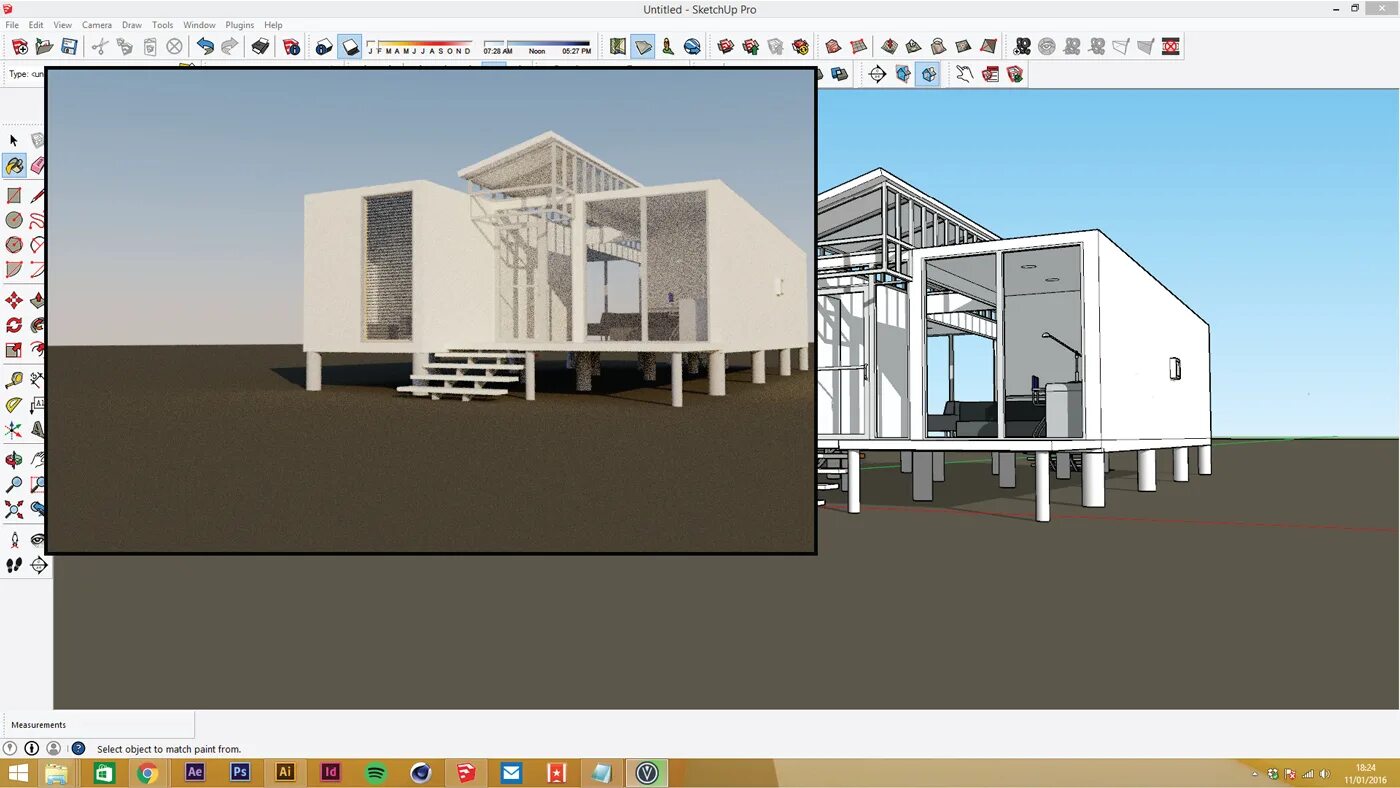This screenshot has height=788, width=1400.
Task: Select the Protractor tool
Action: [x=14, y=405]
